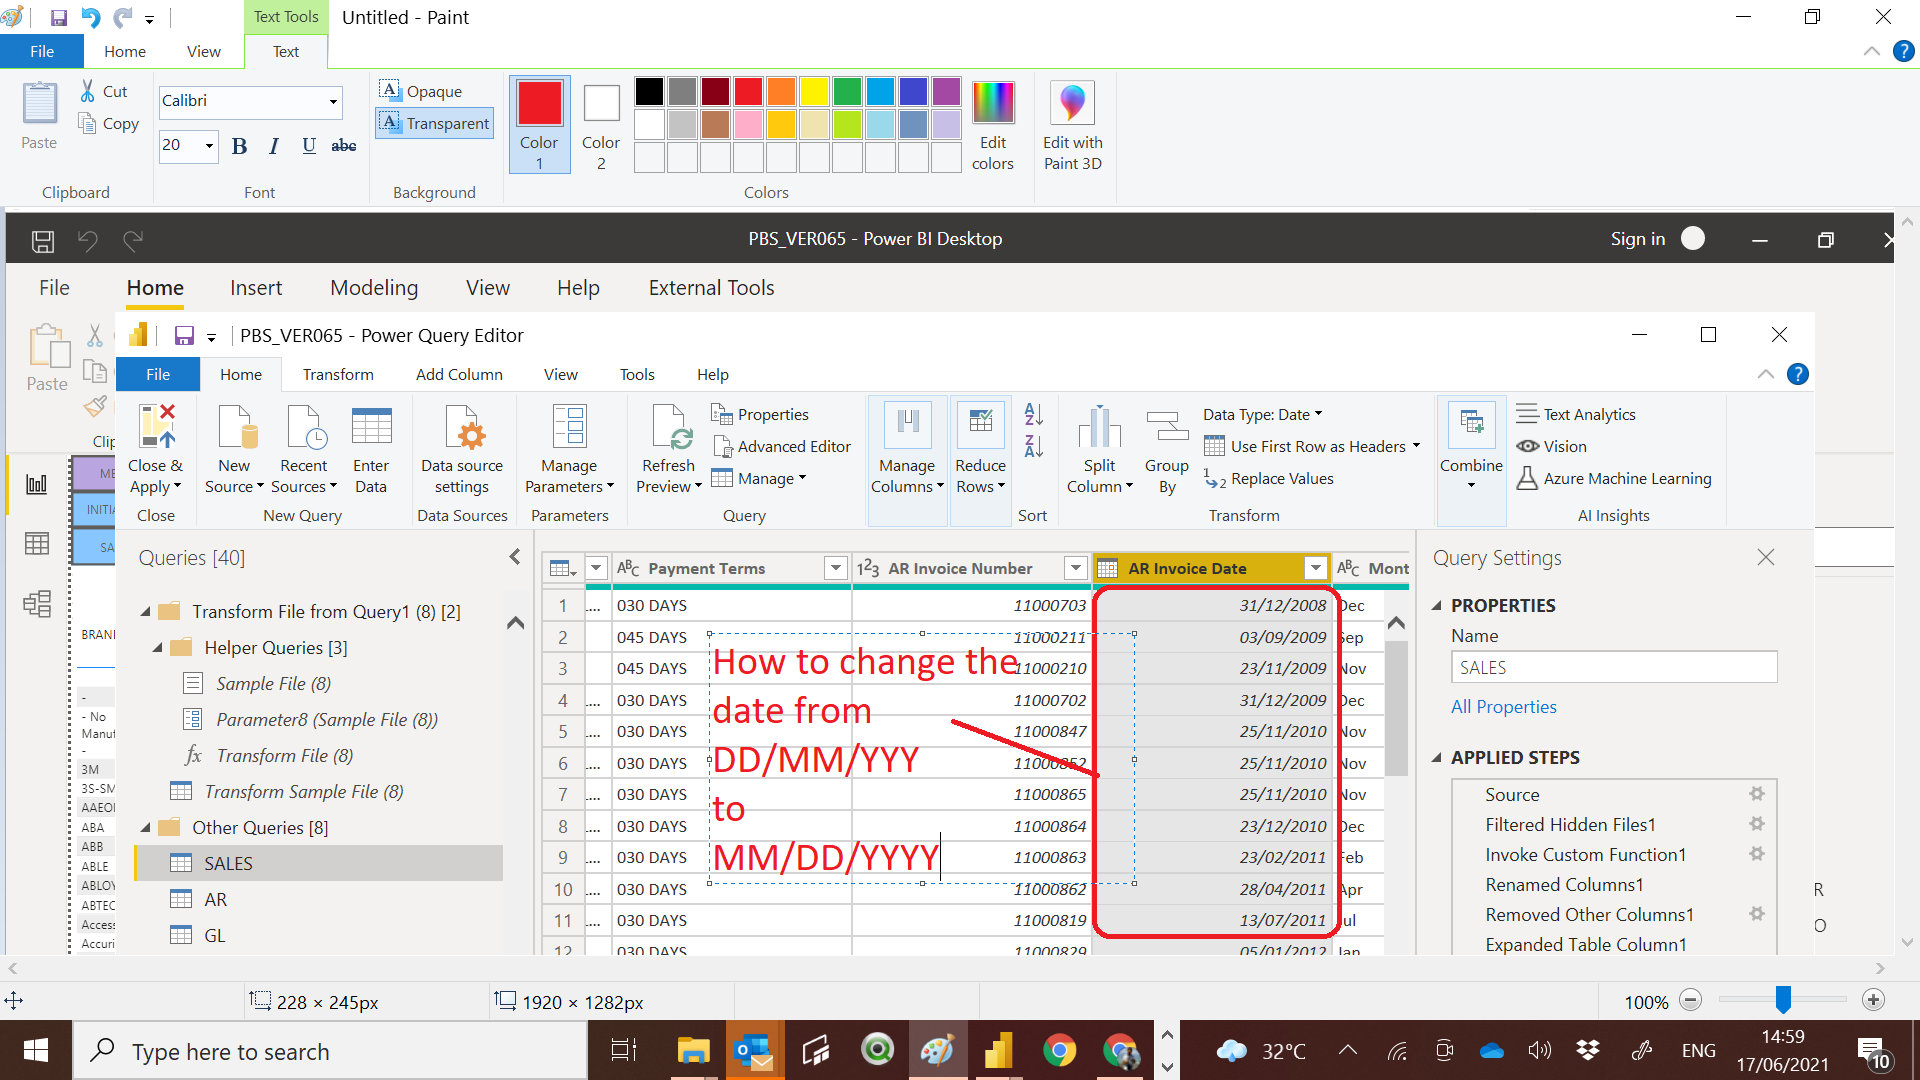Open Chrome from the Windows taskbar
Image resolution: width=1920 pixels, height=1080 pixels.
click(x=1059, y=1050)
